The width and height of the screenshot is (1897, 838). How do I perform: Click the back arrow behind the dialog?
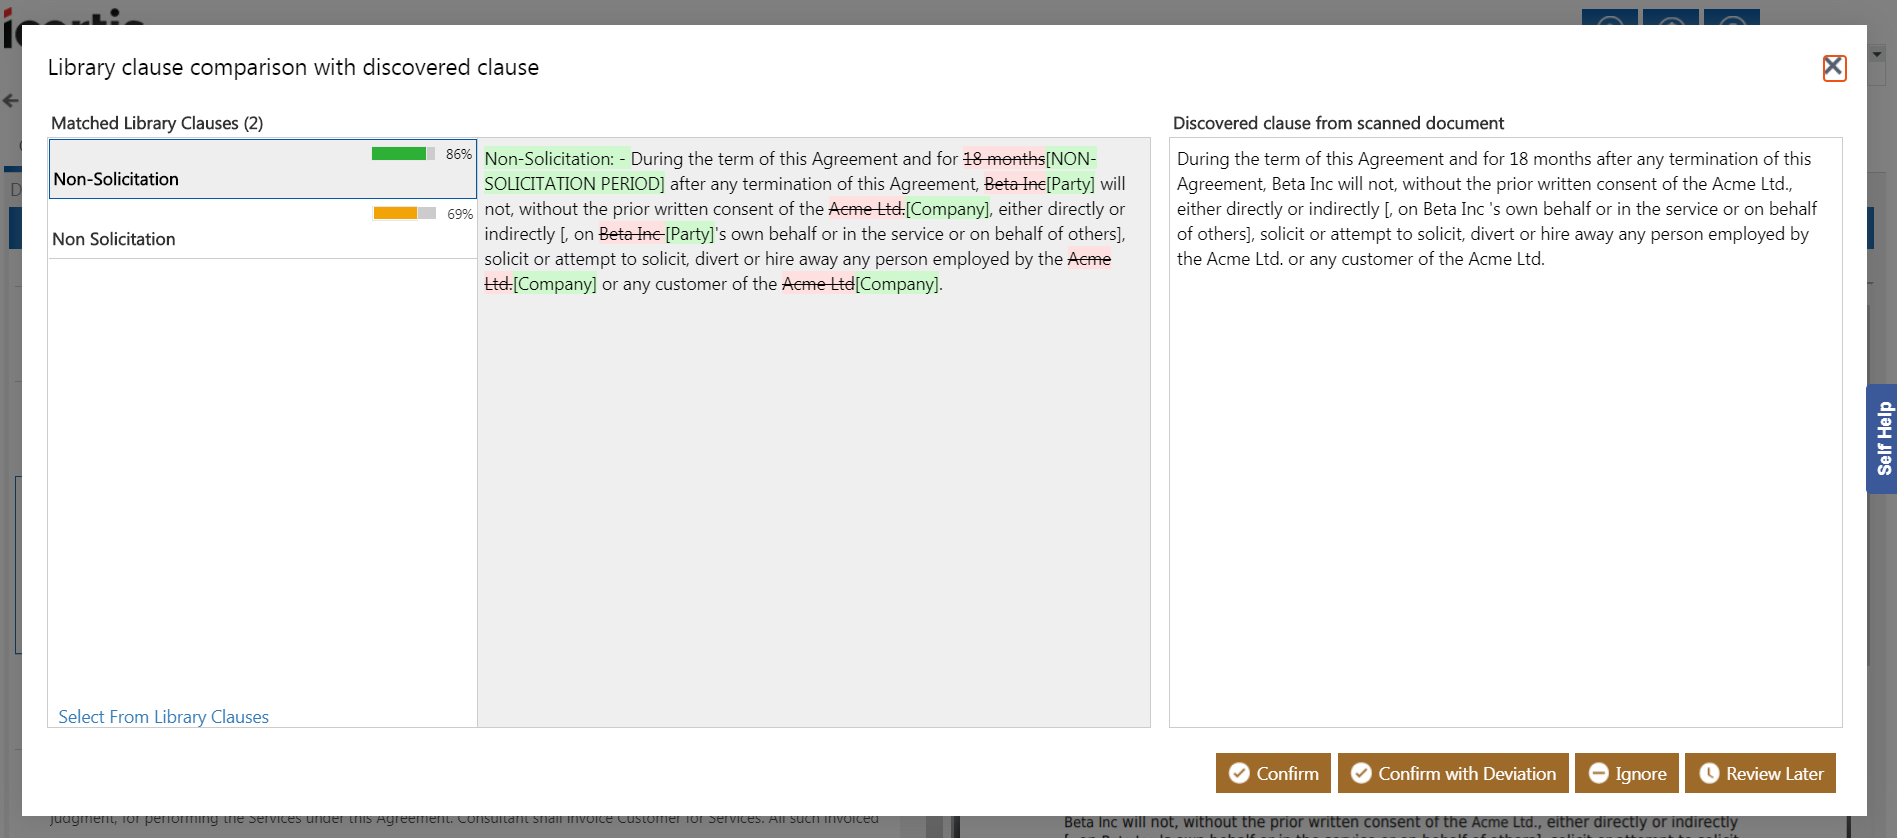[x=10, y=101]
